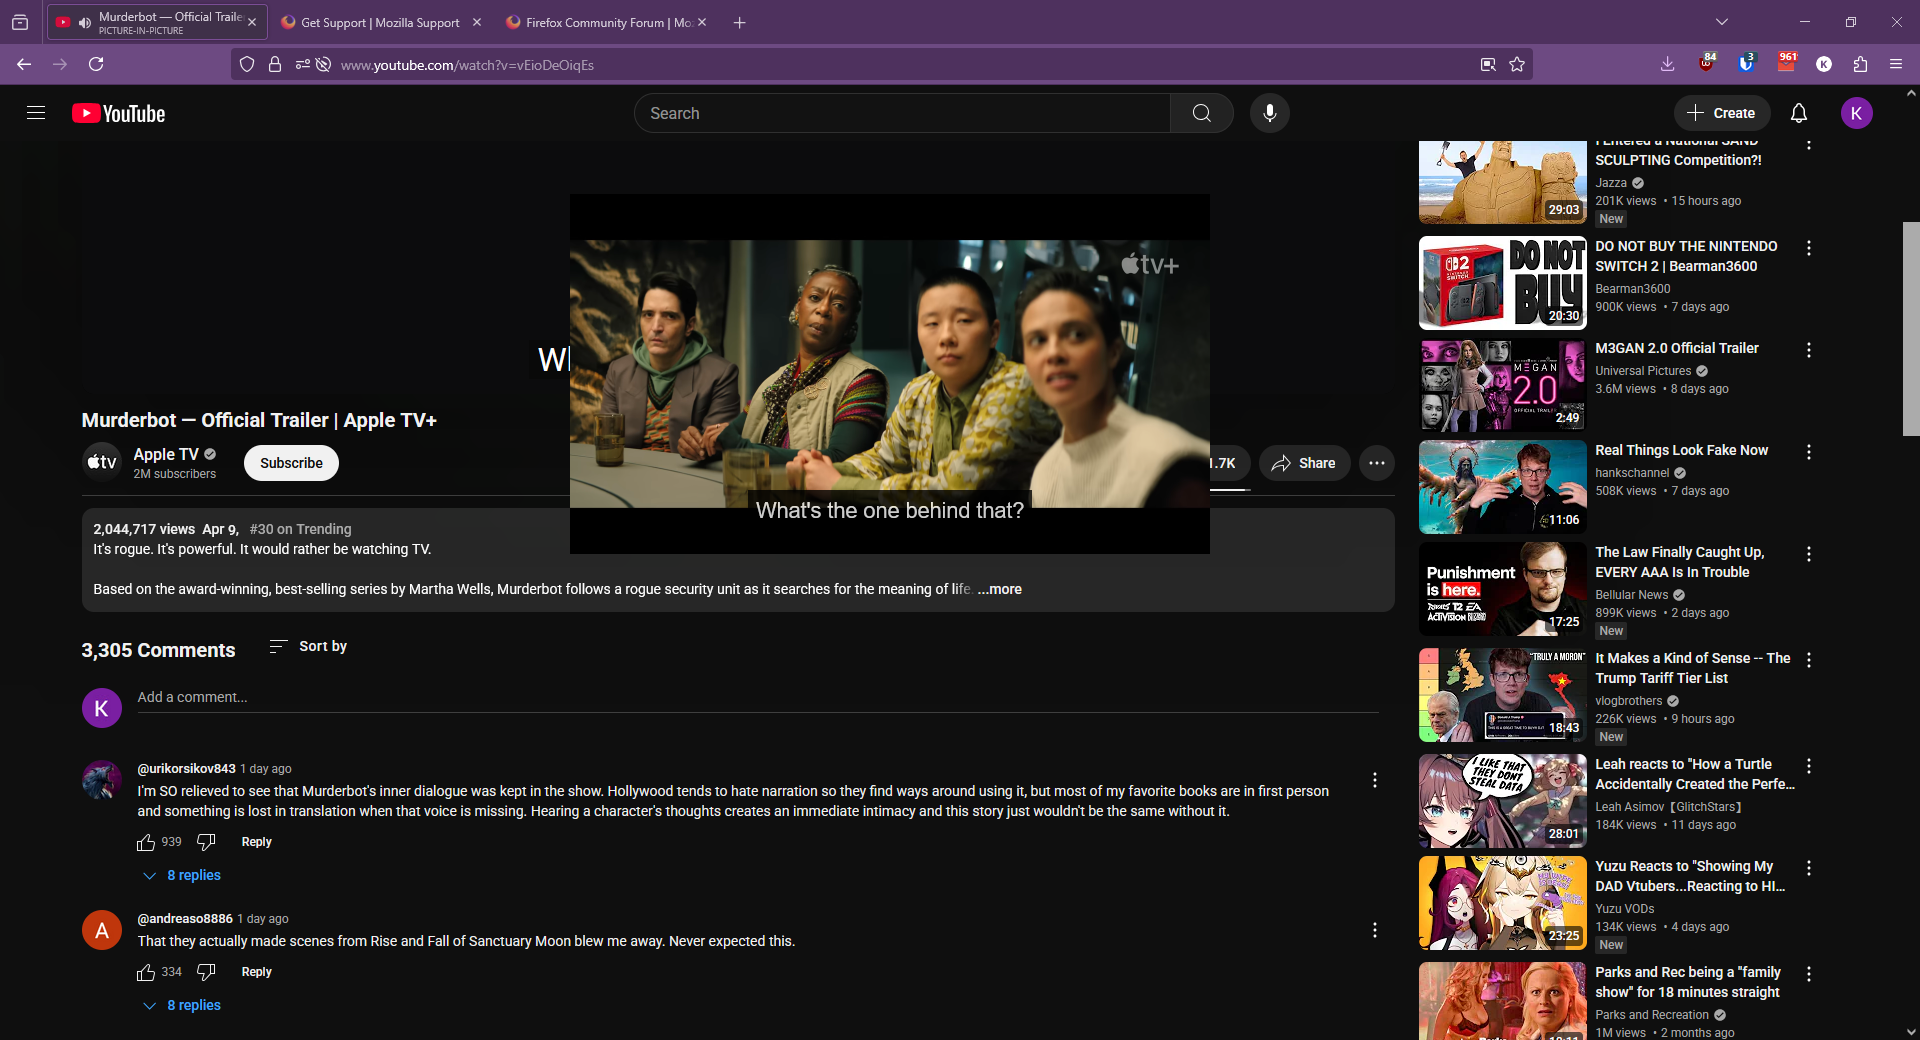The width and height of the screenshot is (1920, 1040).
Task: Open @urikorsikov843 profile link
Action: coord(186,769)
